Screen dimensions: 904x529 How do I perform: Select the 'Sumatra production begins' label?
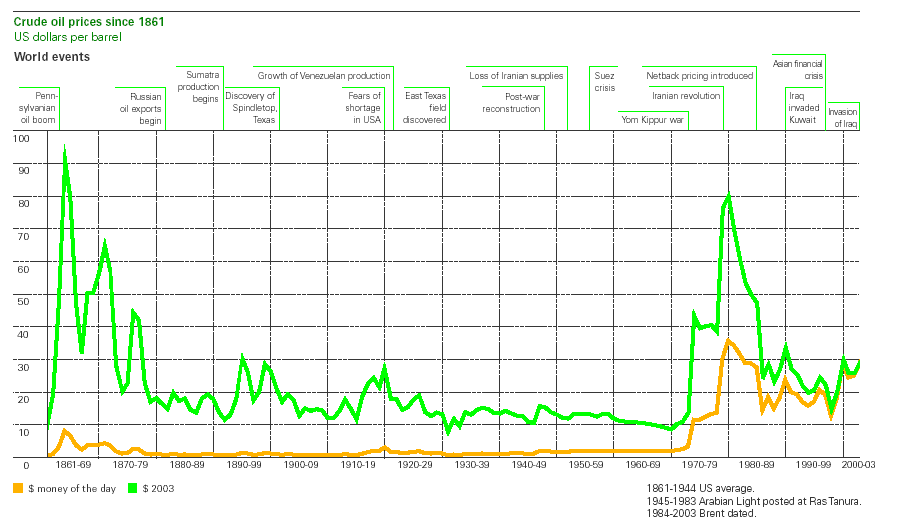click(x=198, y=86)
